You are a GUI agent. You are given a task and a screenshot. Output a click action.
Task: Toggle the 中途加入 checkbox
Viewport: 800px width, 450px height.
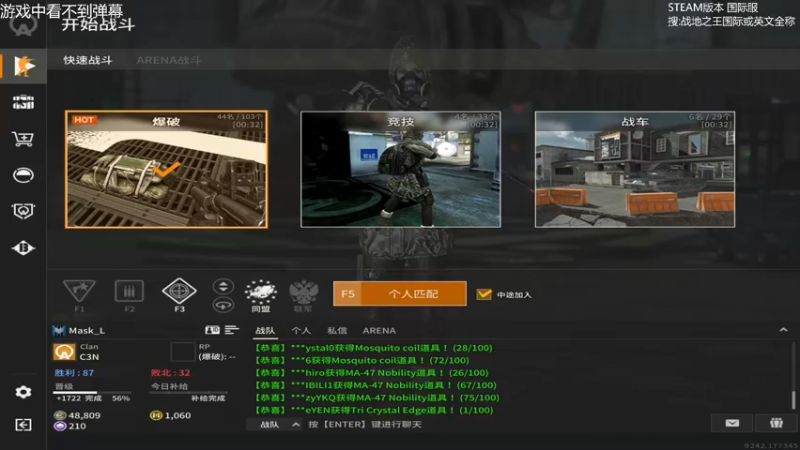[484, 294]
